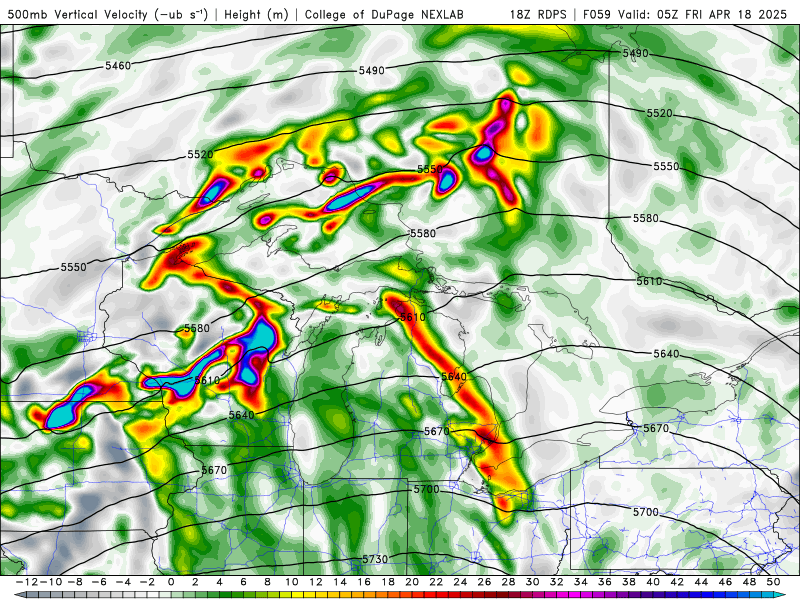Click the 'F059' forecast hour label
Image resolution: width=800 pixels, height=600 pixels.
point(598,14)
